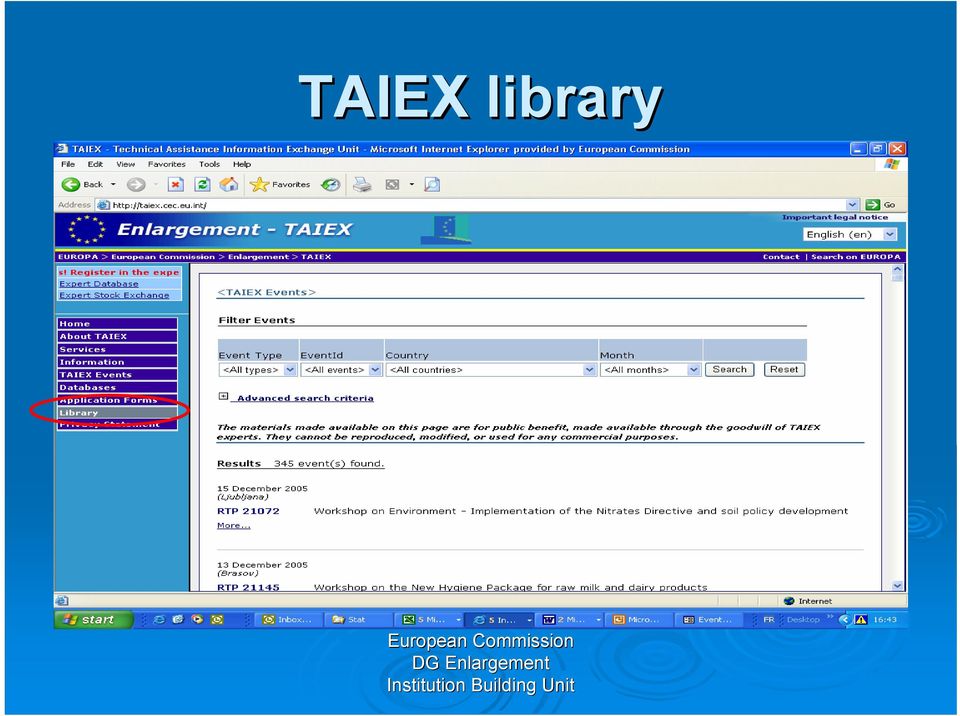Click the RTP 21072 event code

pyautogui.click(x=248, y=511)
